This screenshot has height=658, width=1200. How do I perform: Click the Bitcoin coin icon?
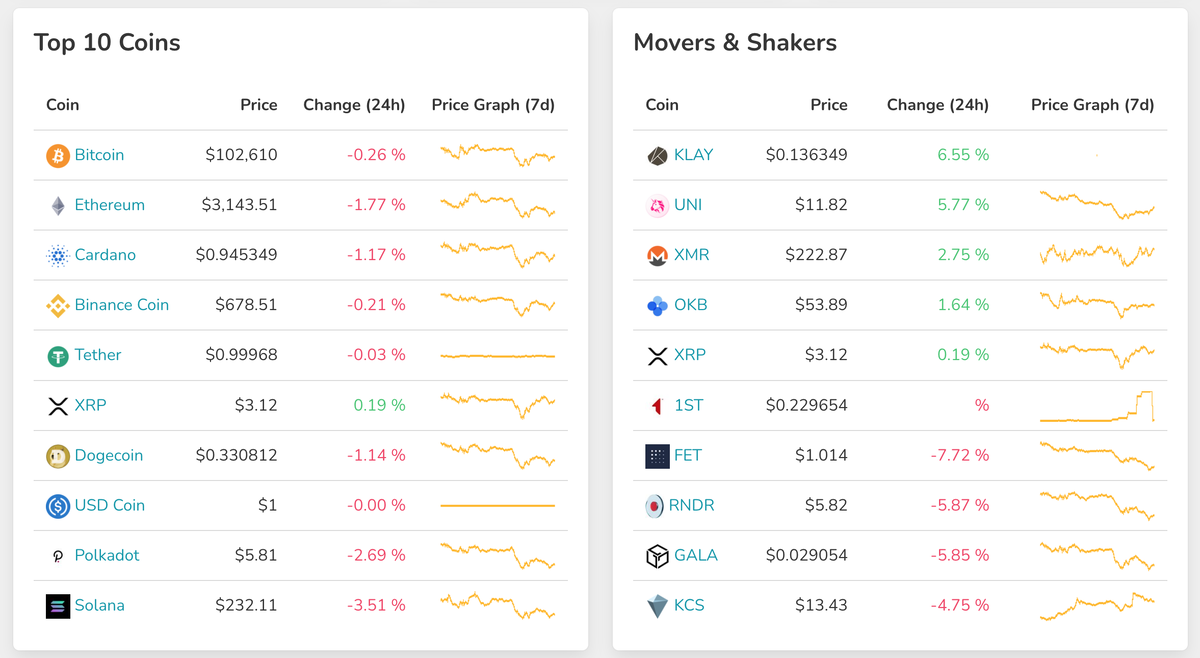(58, 156)
